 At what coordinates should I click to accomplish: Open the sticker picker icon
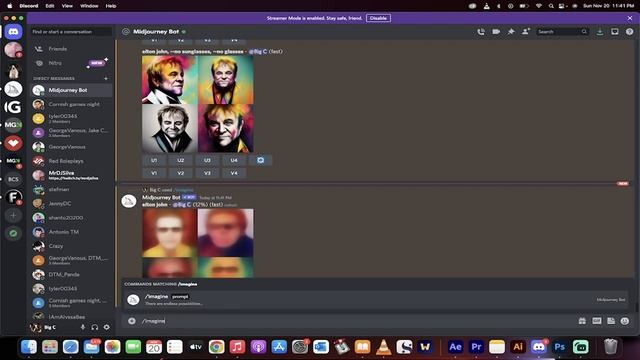click(611, 321)
